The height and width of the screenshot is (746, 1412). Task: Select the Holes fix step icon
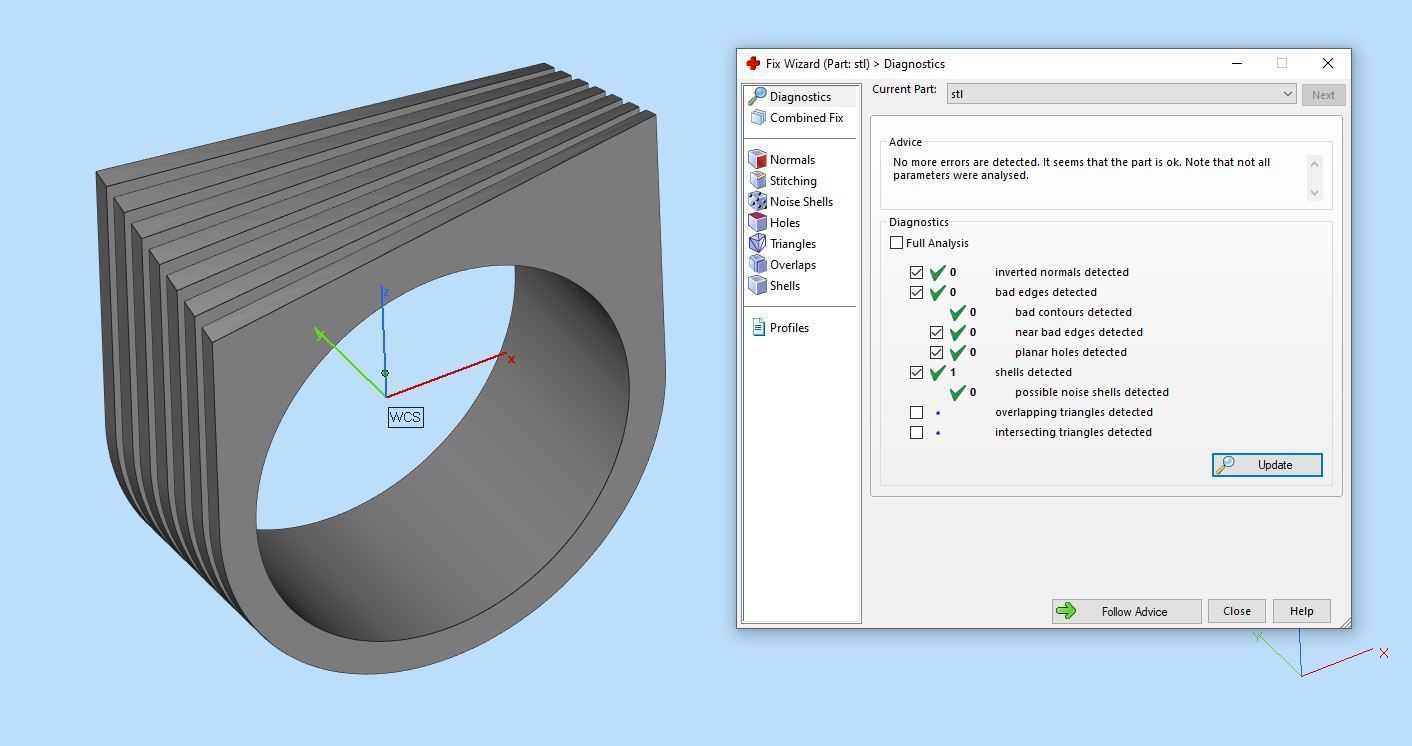pos(758,222)
